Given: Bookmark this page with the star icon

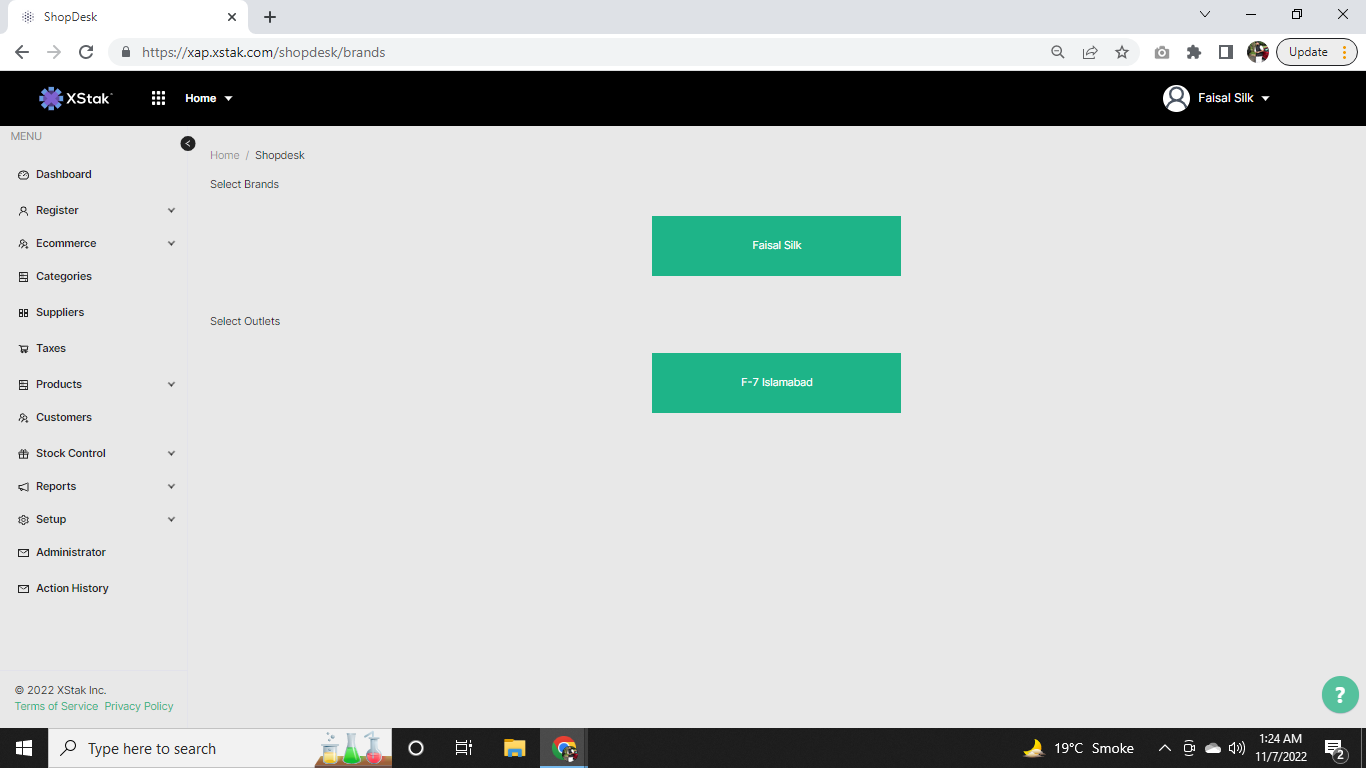Looking at the screenshot, I should coord(1122,52).
